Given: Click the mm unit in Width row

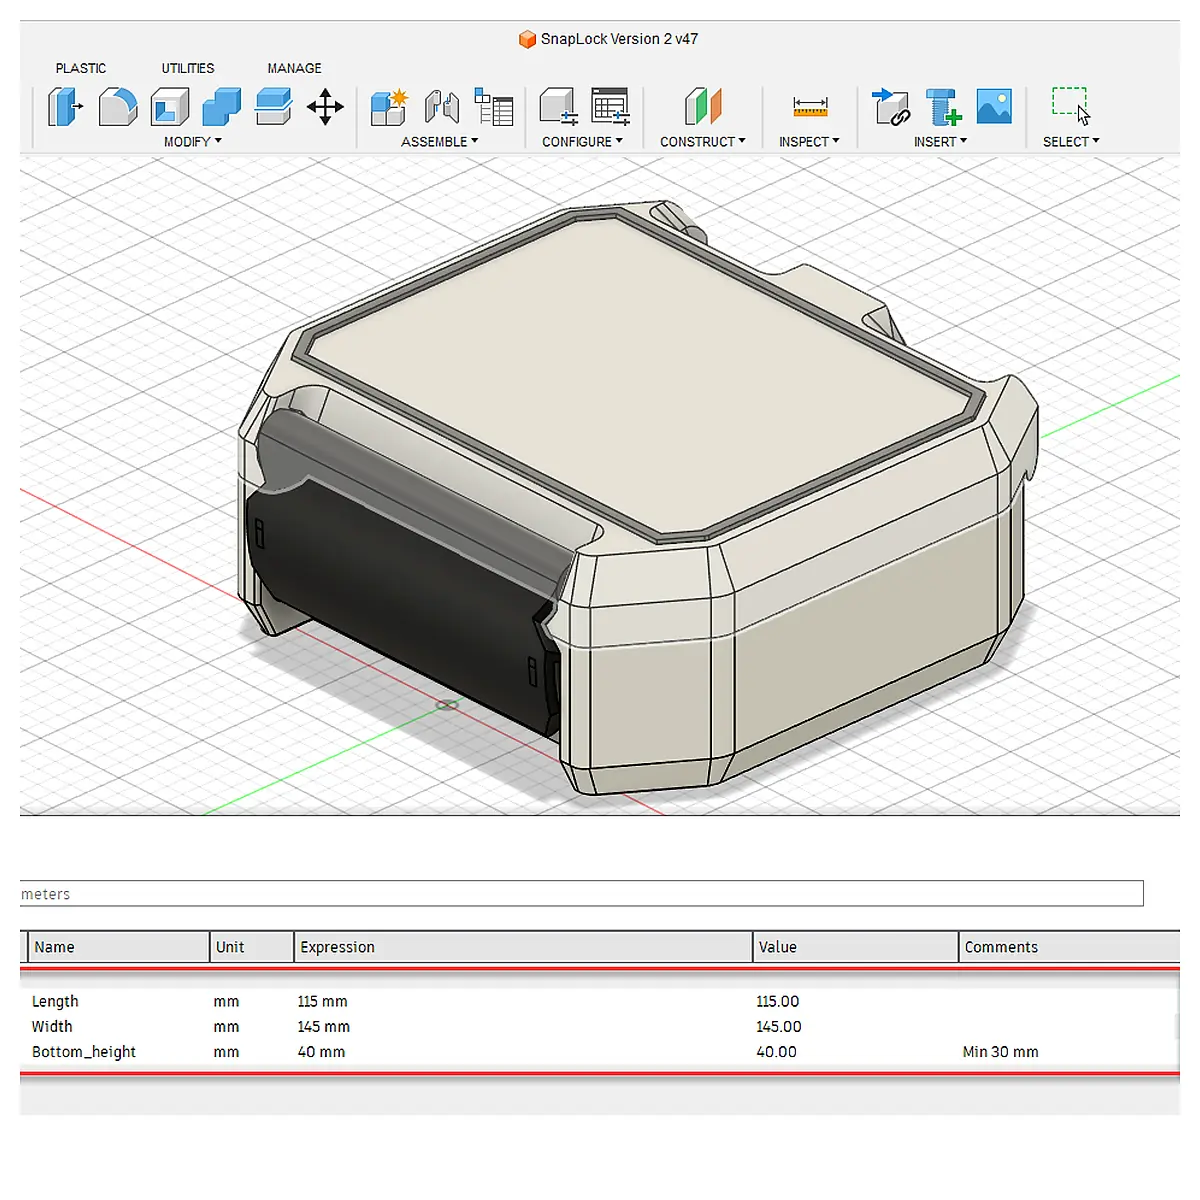Looking at the screenshot, I should (226, 1026).
